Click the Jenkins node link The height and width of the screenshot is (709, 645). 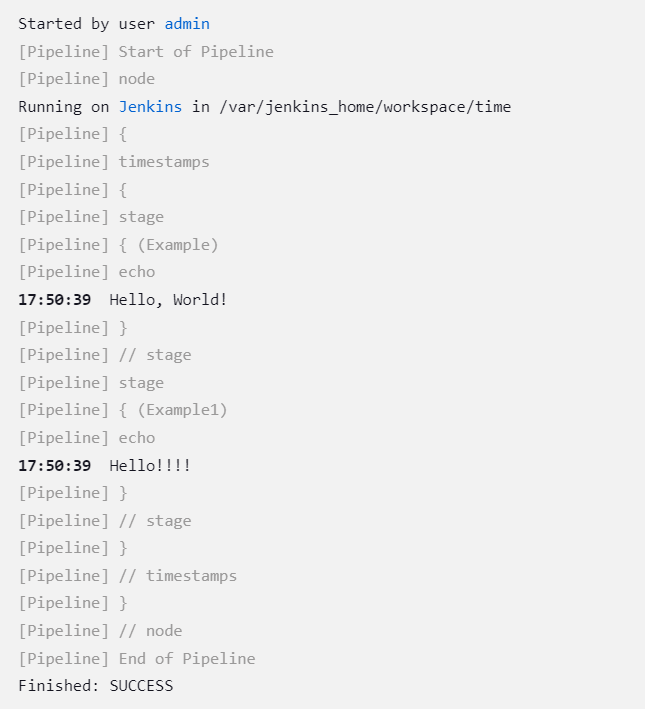click(x=150, y=107)
